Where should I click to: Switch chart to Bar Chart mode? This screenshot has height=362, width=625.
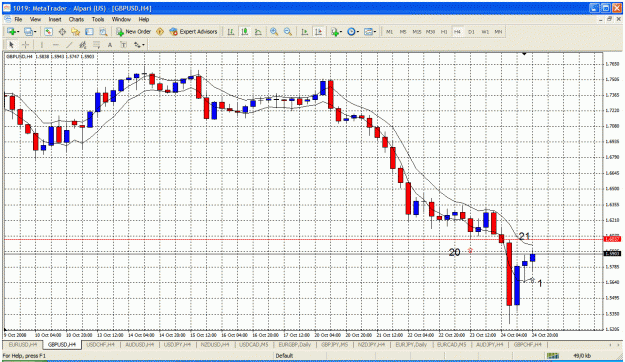(x=231, y=31)
